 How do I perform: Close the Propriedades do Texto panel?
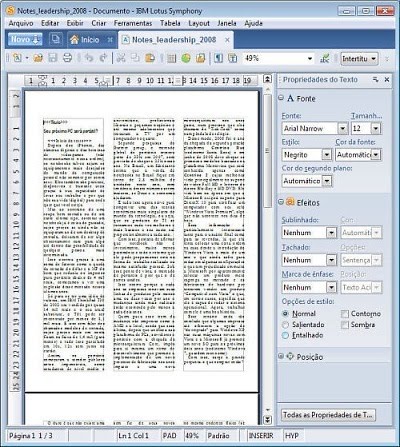(387, 80)
